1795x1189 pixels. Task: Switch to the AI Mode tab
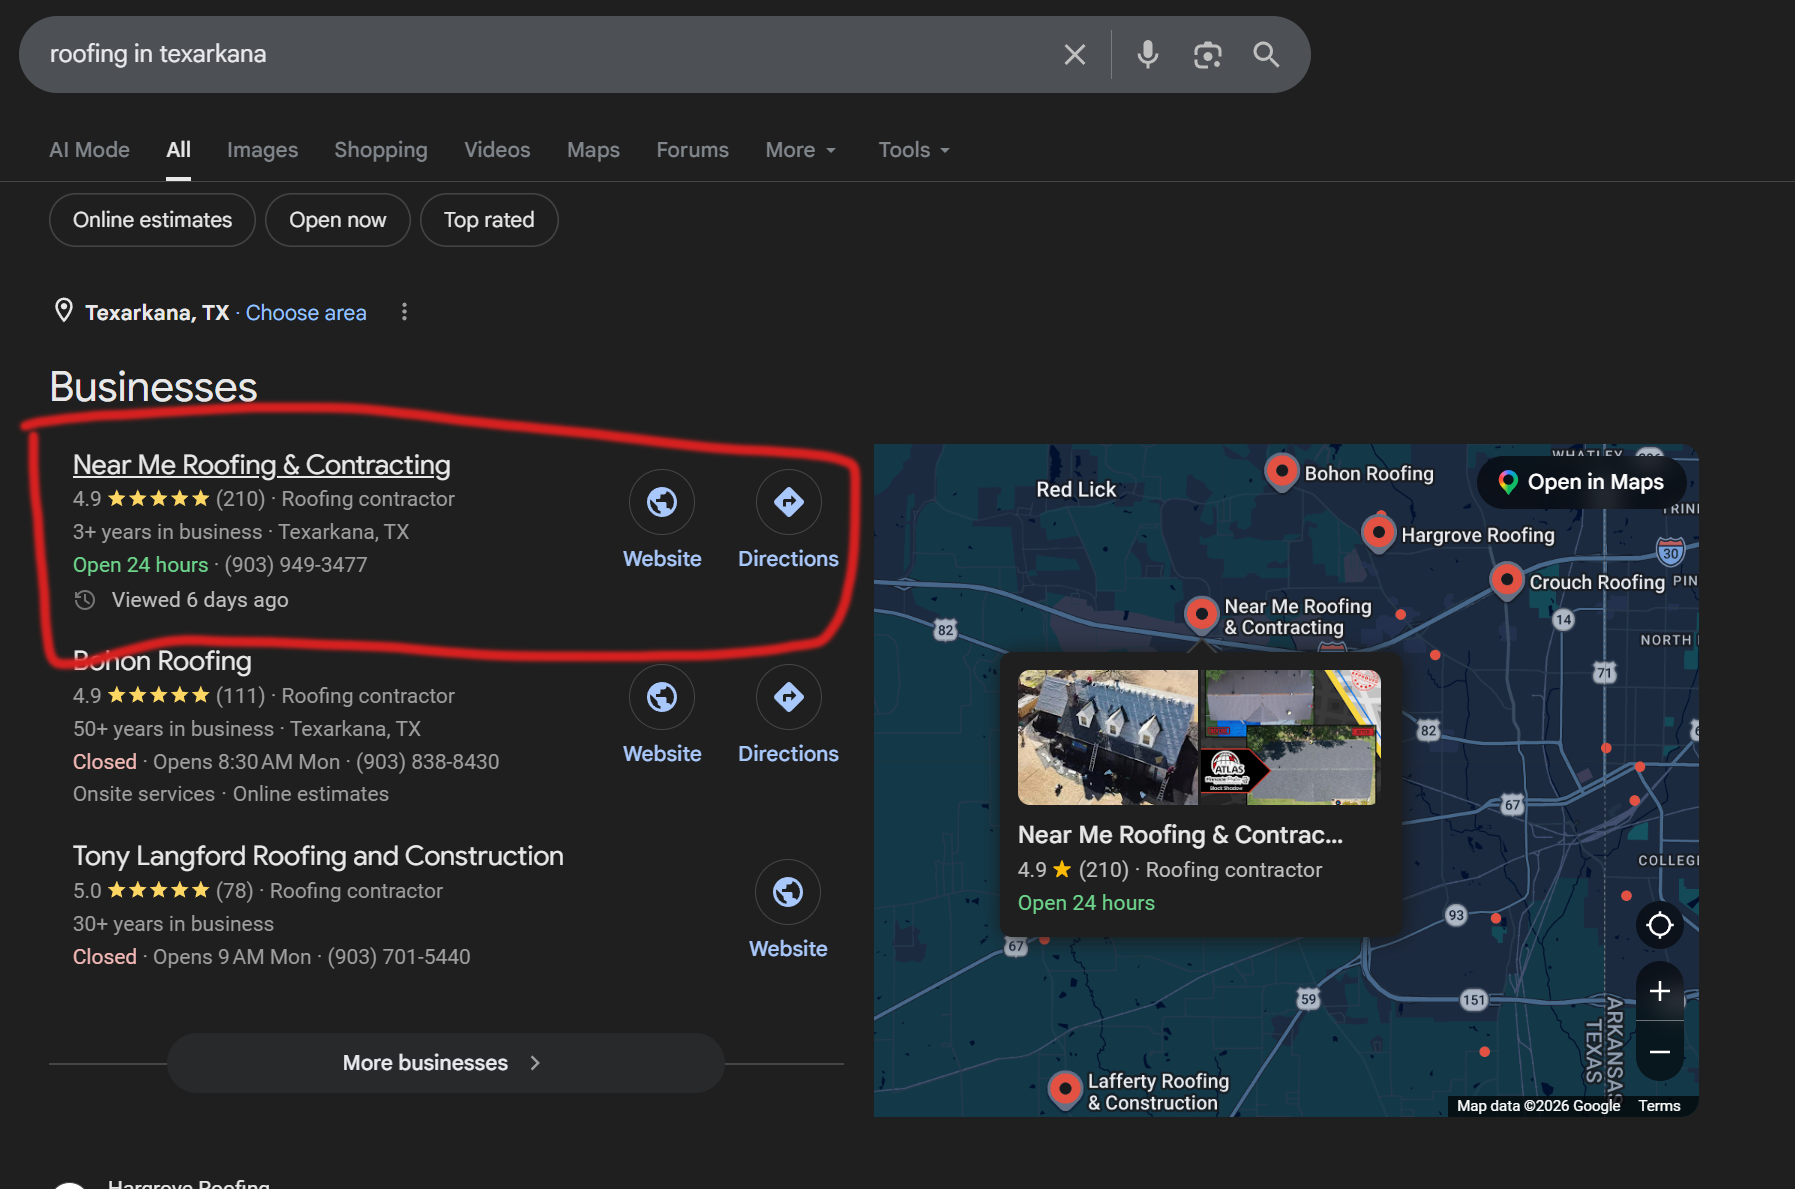90,150
